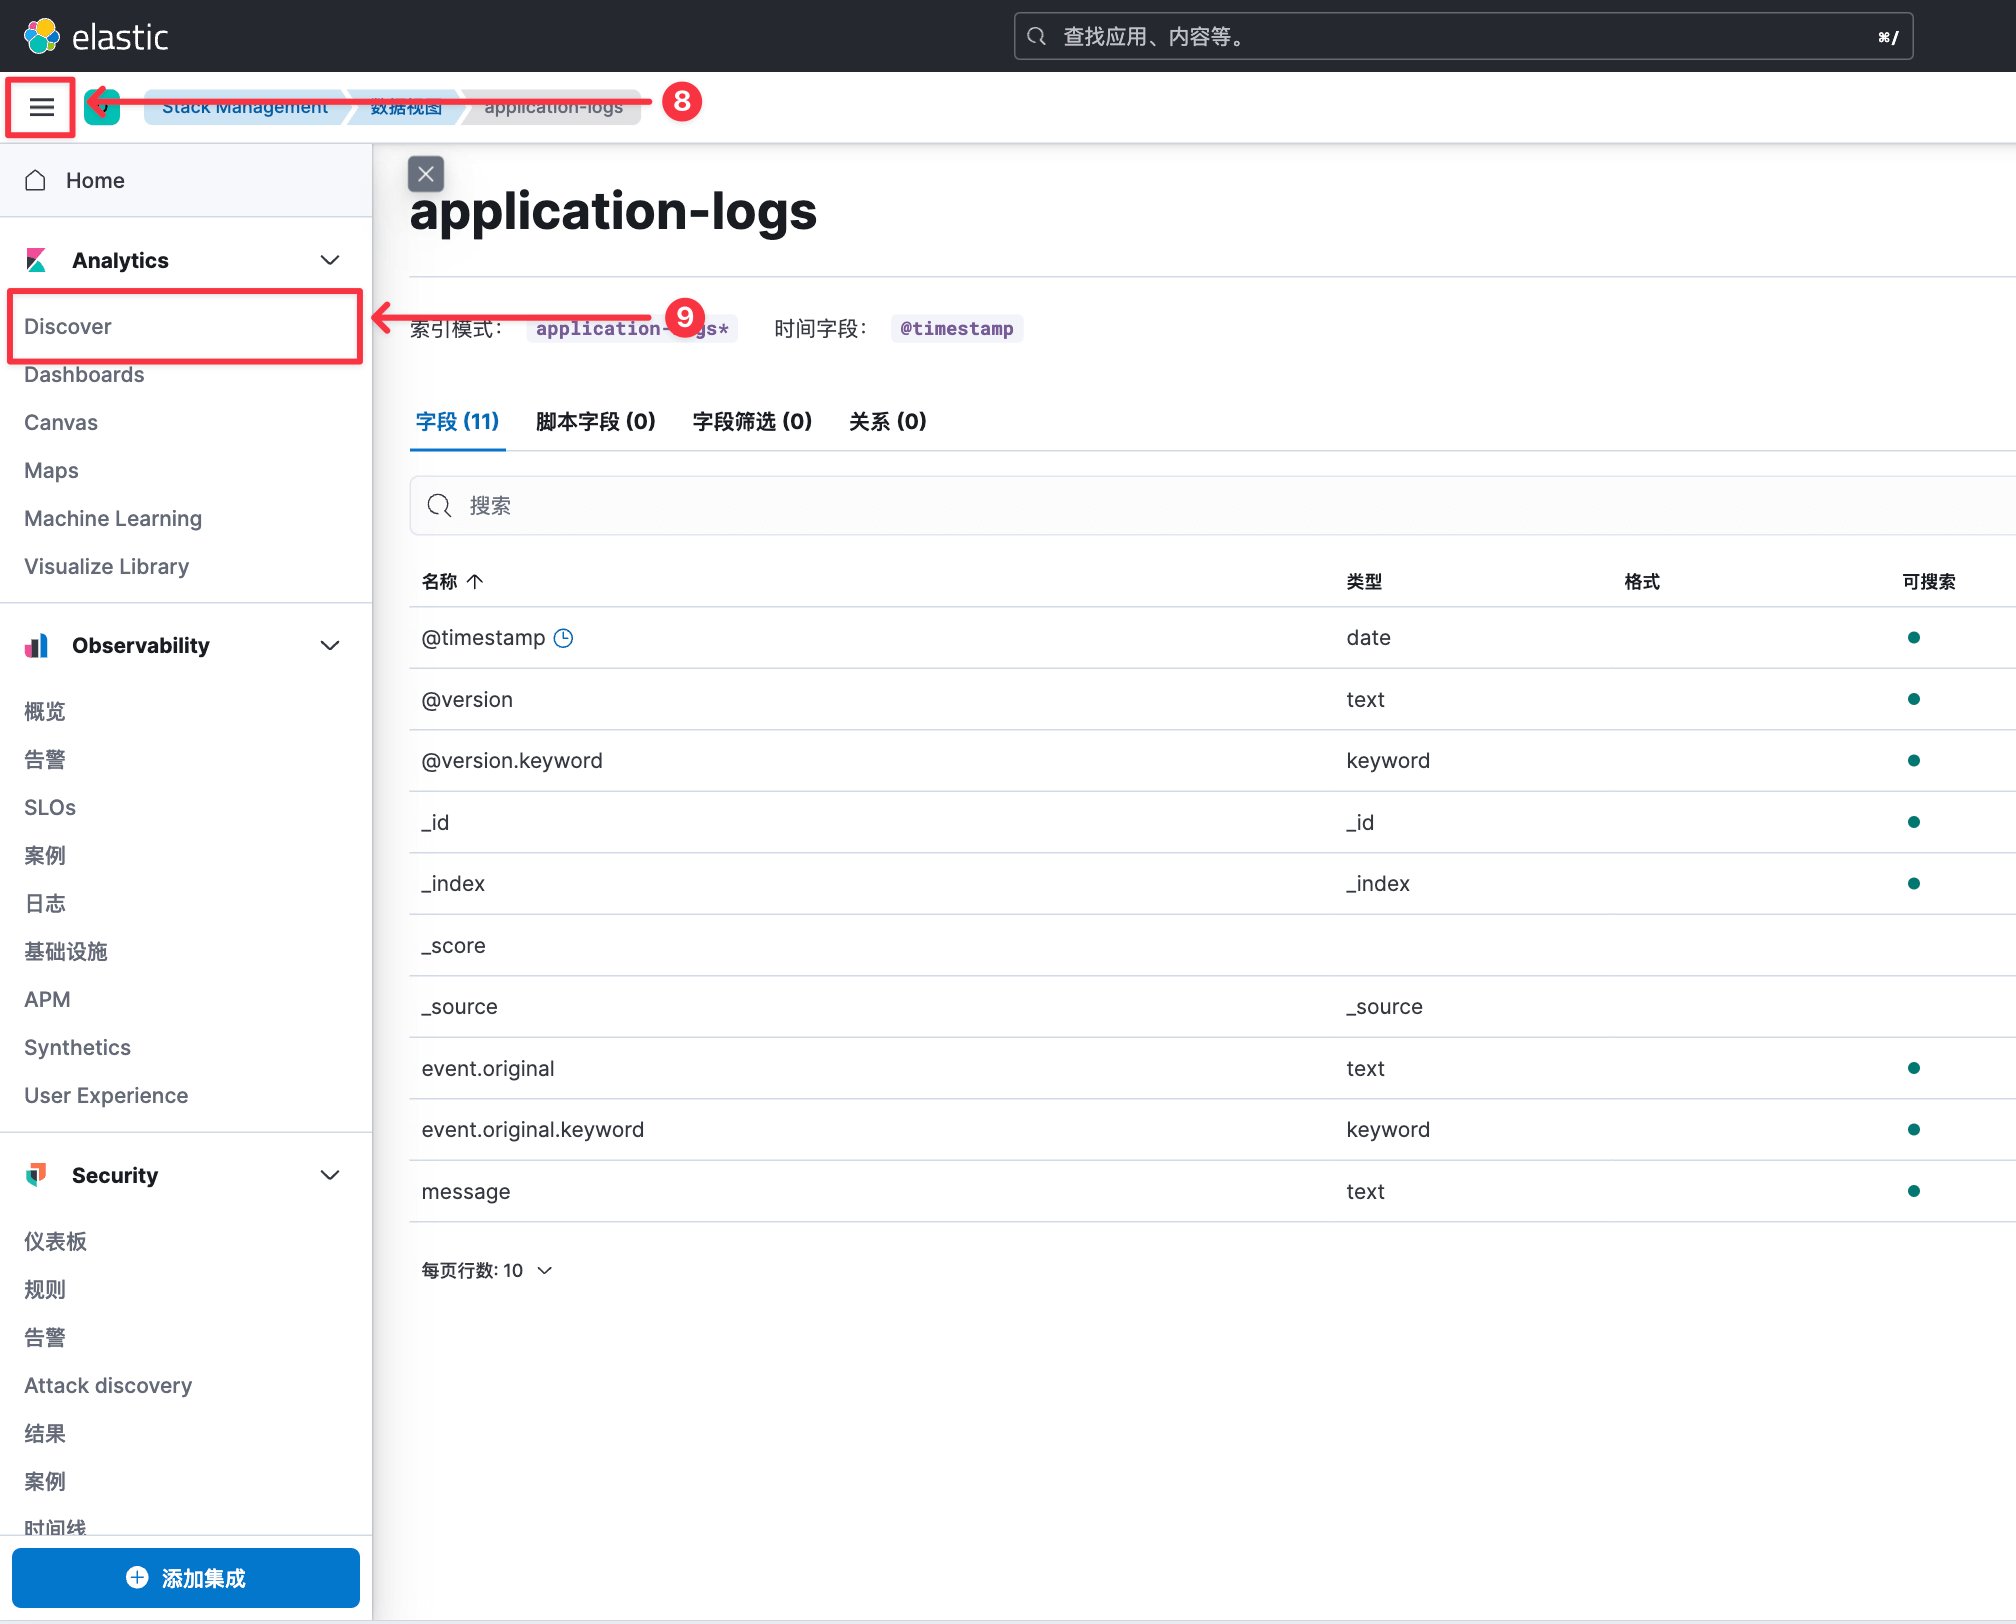
Task: Open APM under Observability
Action: [x=47, y=999]
